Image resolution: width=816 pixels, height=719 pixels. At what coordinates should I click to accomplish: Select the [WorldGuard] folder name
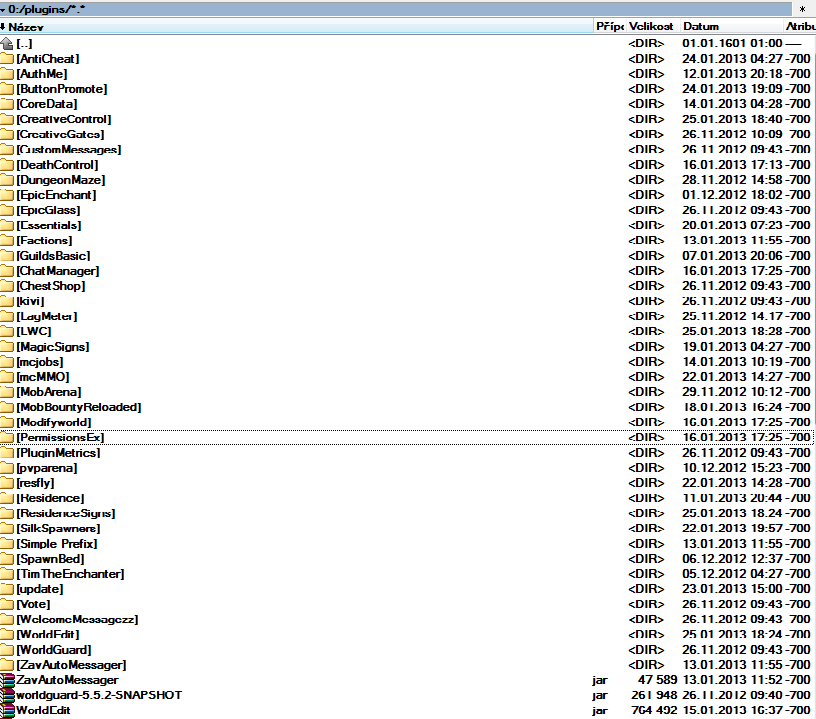click(x=54, y=650)
